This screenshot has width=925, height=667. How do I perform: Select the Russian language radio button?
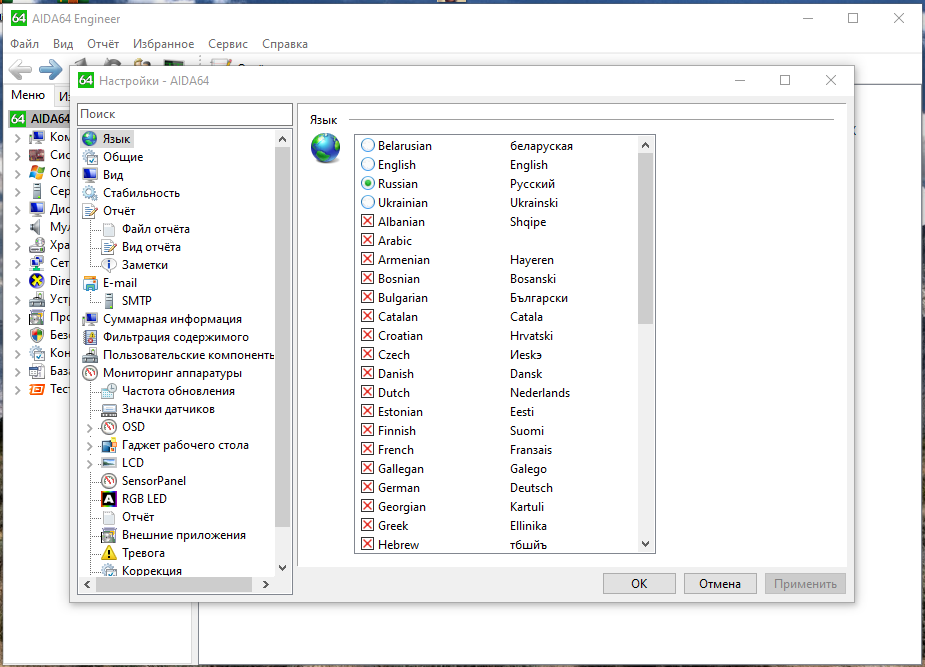click(x=368, y=183)
